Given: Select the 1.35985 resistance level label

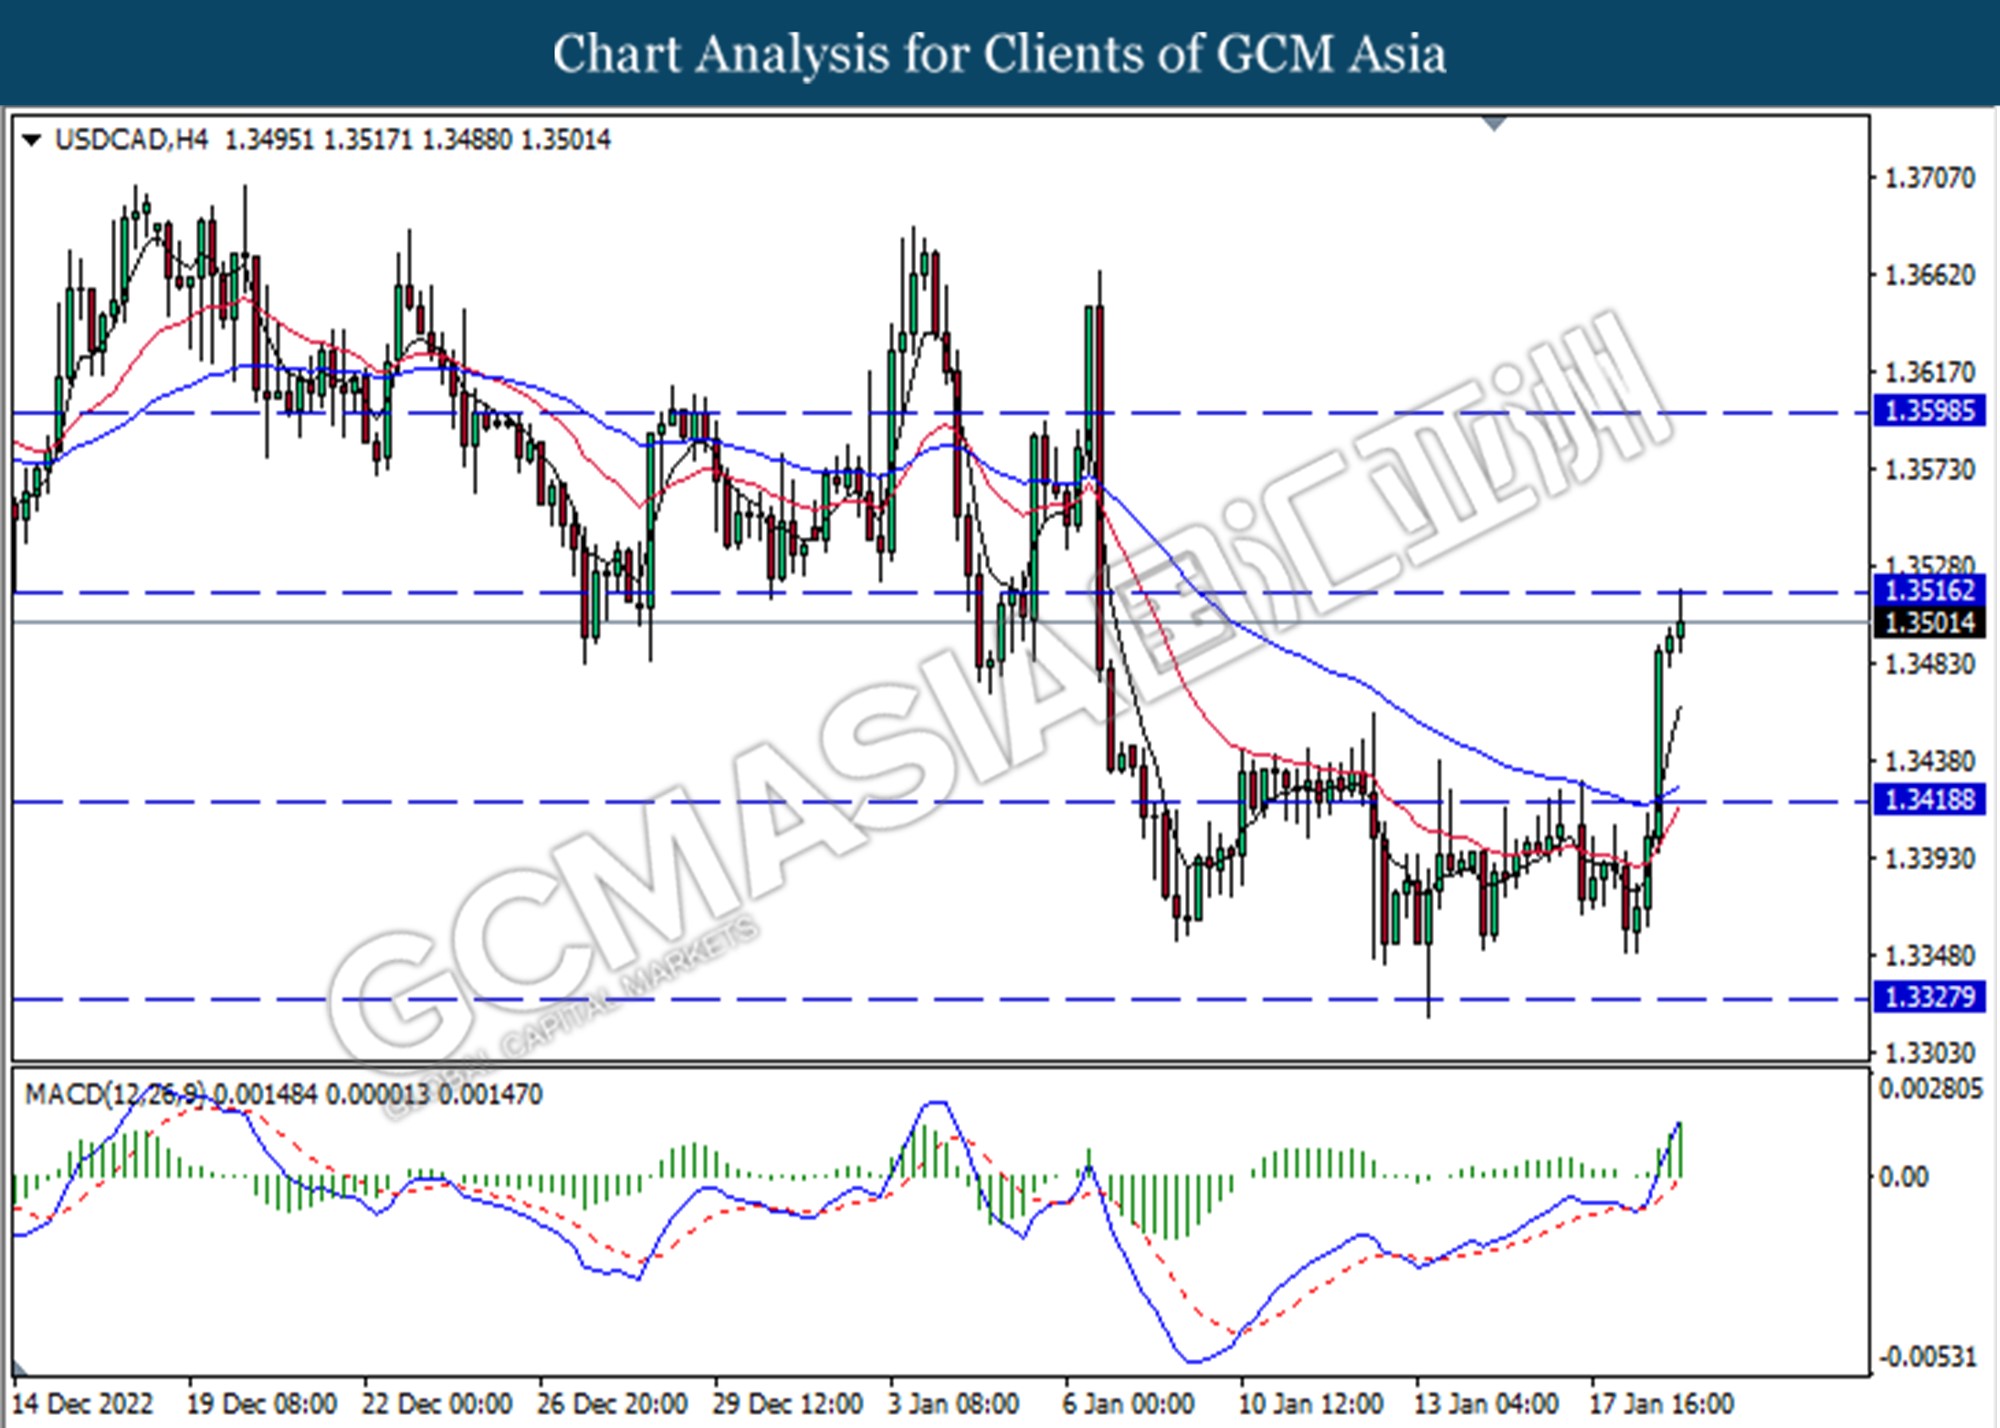Looking at the screenshot, I should point(1929,411).
